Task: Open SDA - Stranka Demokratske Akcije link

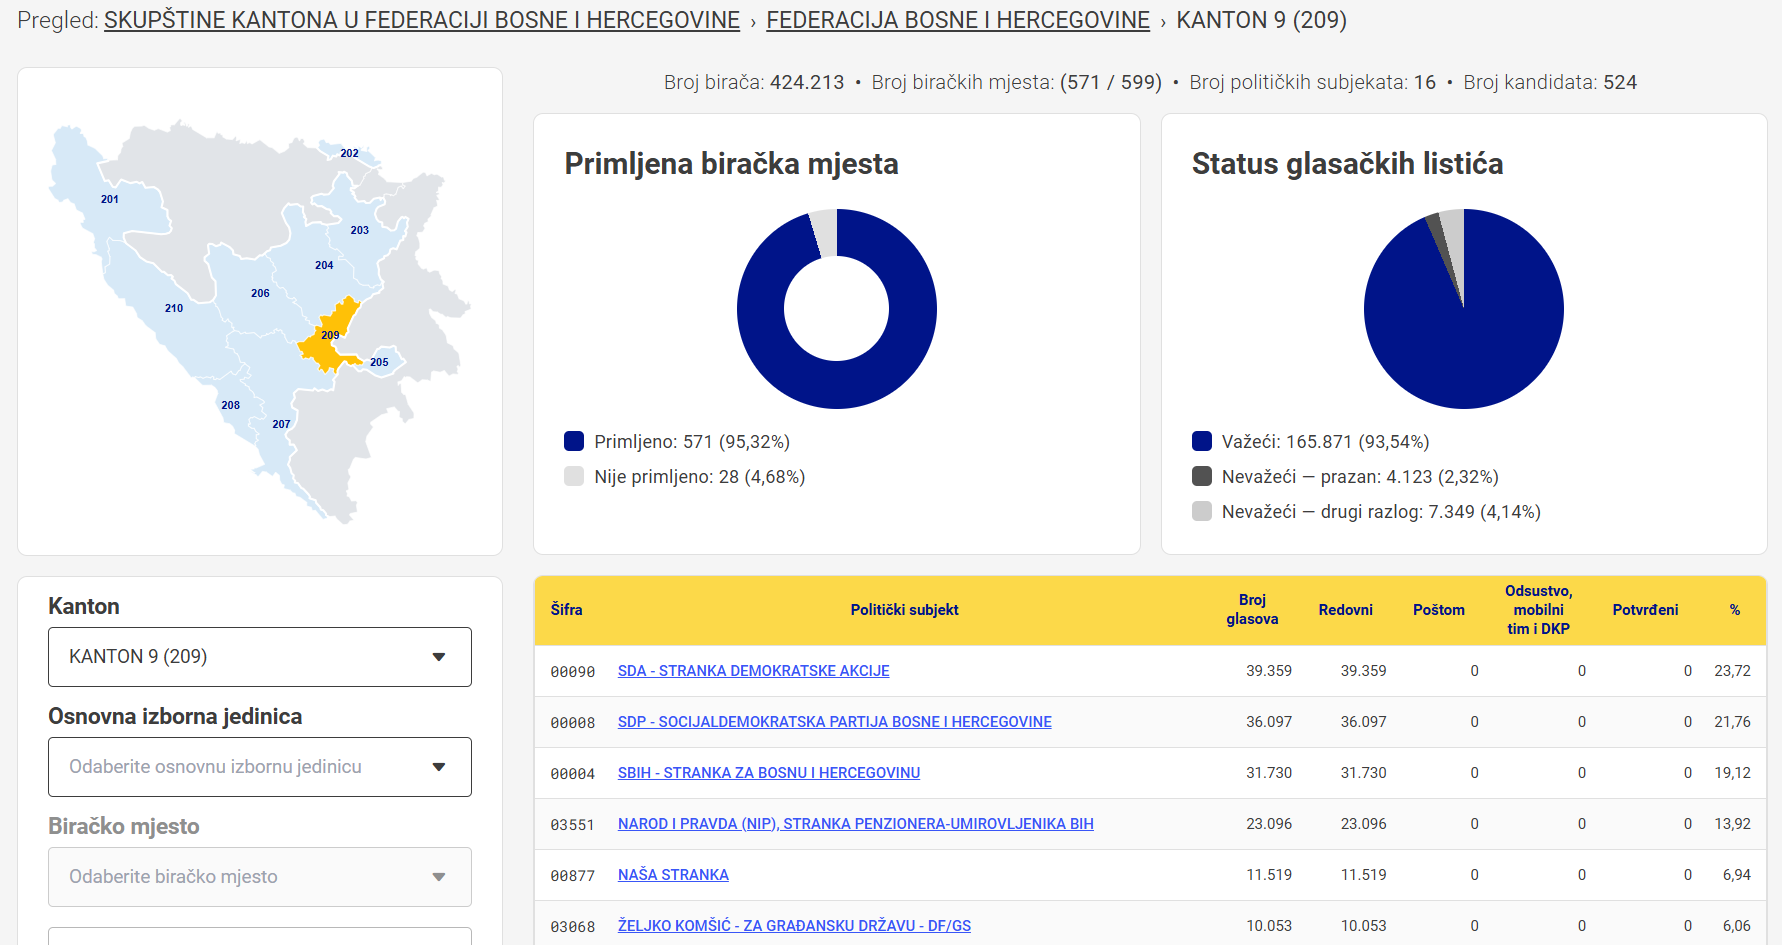Action: pos(753,671)
